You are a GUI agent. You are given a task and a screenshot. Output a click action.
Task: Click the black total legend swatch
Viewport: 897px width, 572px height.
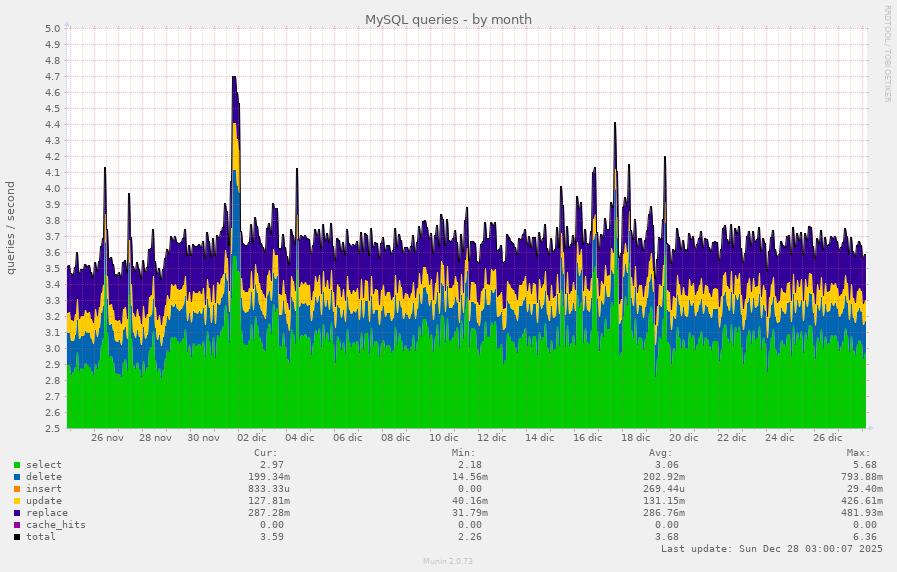(17, 537)
